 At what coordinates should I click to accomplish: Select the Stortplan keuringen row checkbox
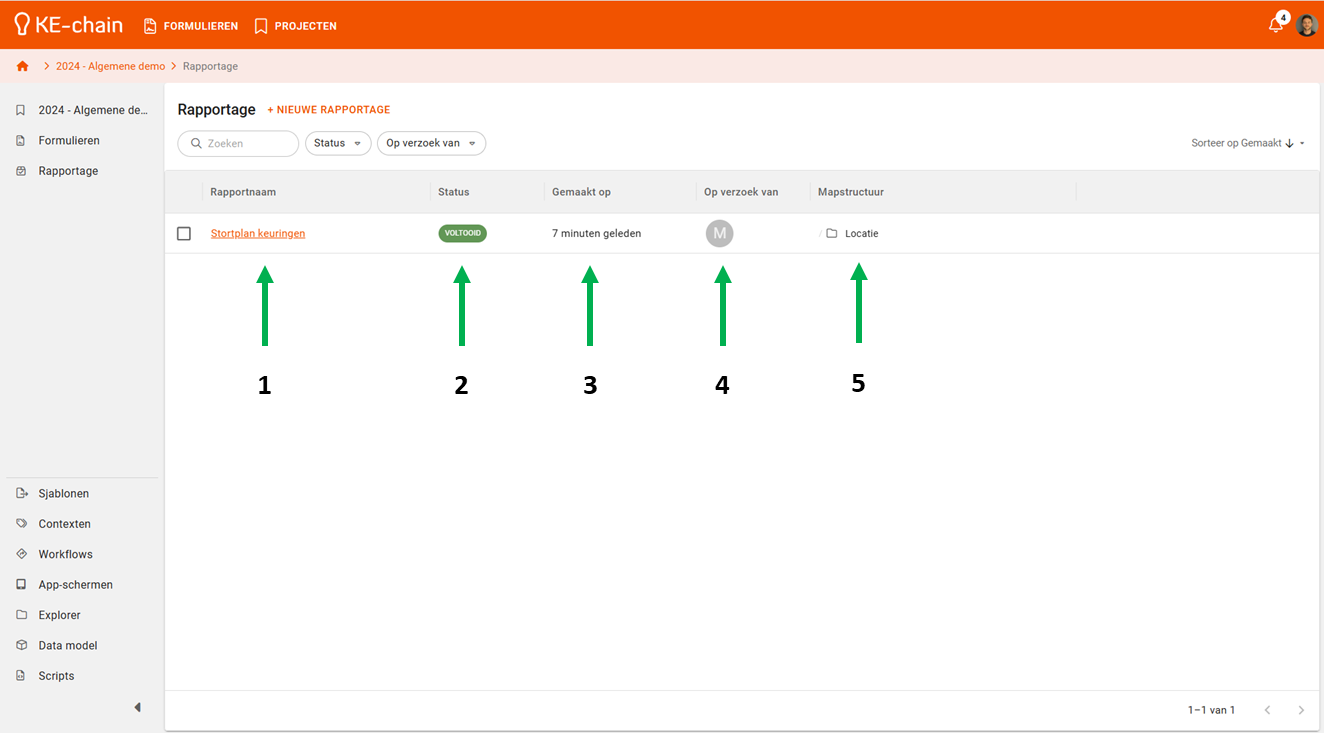click(184, 234)
